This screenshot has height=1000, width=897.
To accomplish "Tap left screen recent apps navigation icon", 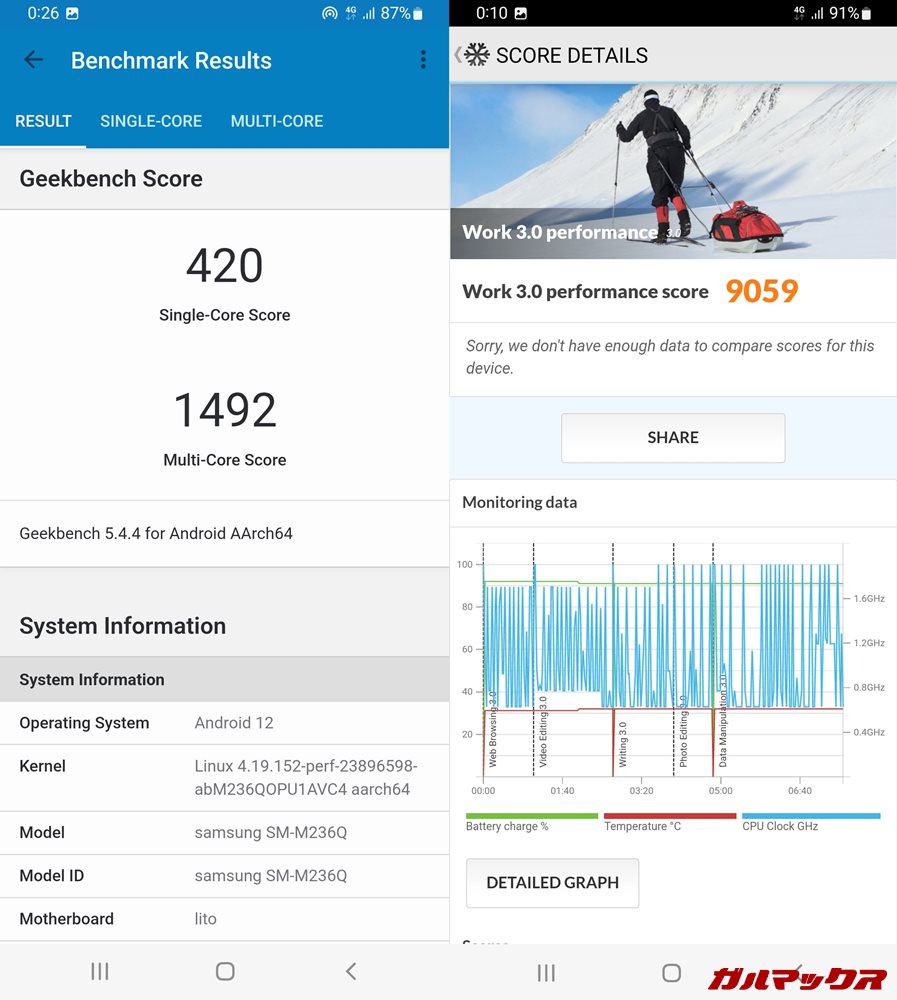I will (100, 971).
